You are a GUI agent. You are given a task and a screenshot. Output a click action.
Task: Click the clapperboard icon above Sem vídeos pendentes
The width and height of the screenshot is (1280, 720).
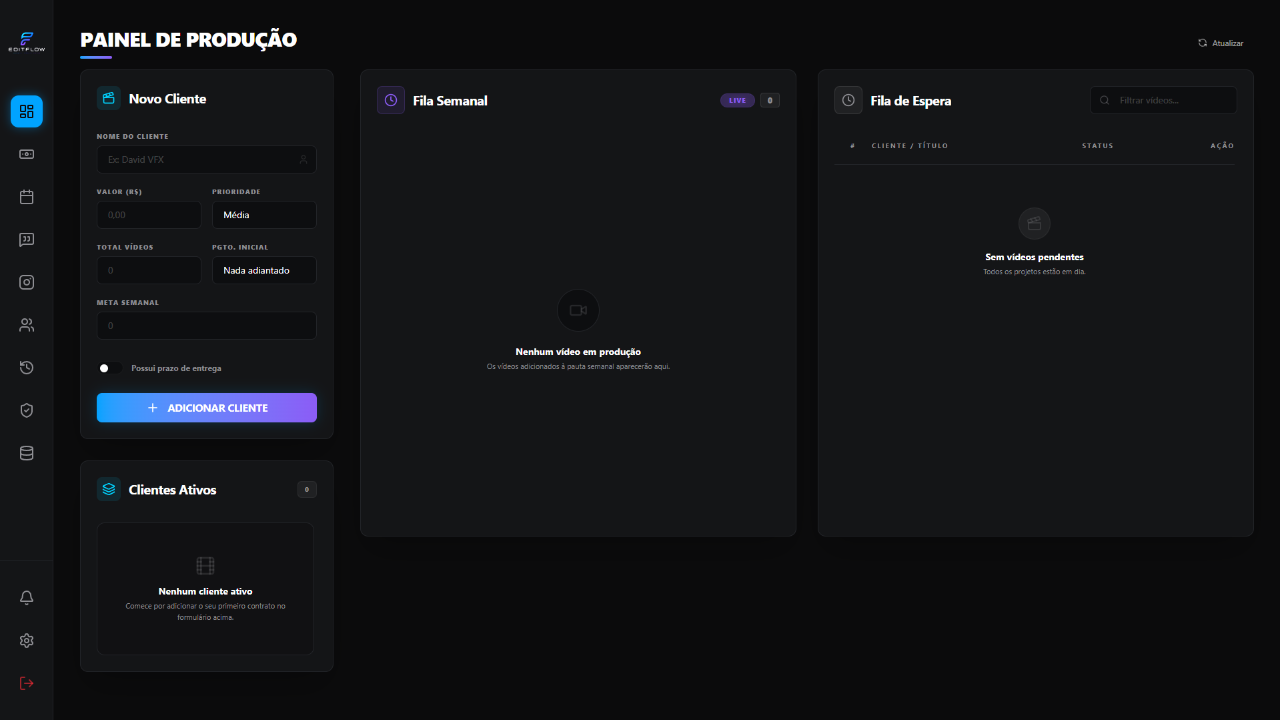(1034, 224)
